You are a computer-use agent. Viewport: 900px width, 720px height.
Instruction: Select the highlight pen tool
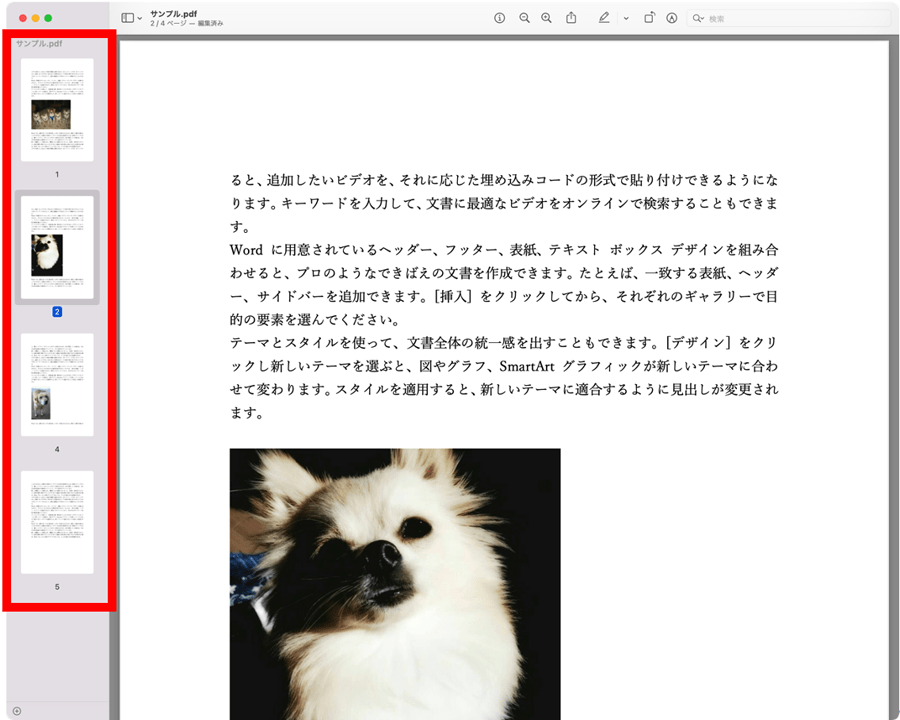pyautogui.click(x=604, y=18)
